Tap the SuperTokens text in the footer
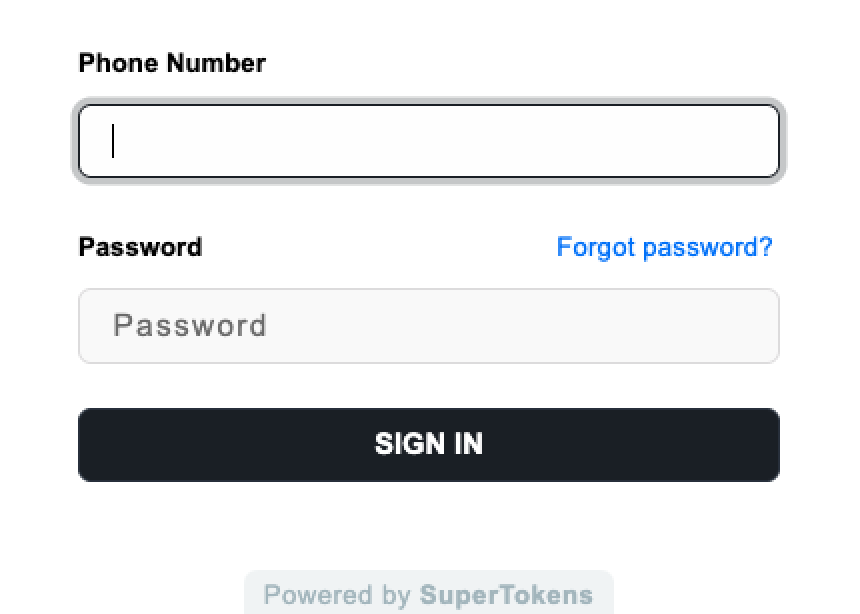The height and width of the screenshot is (614, 860). 506,595
